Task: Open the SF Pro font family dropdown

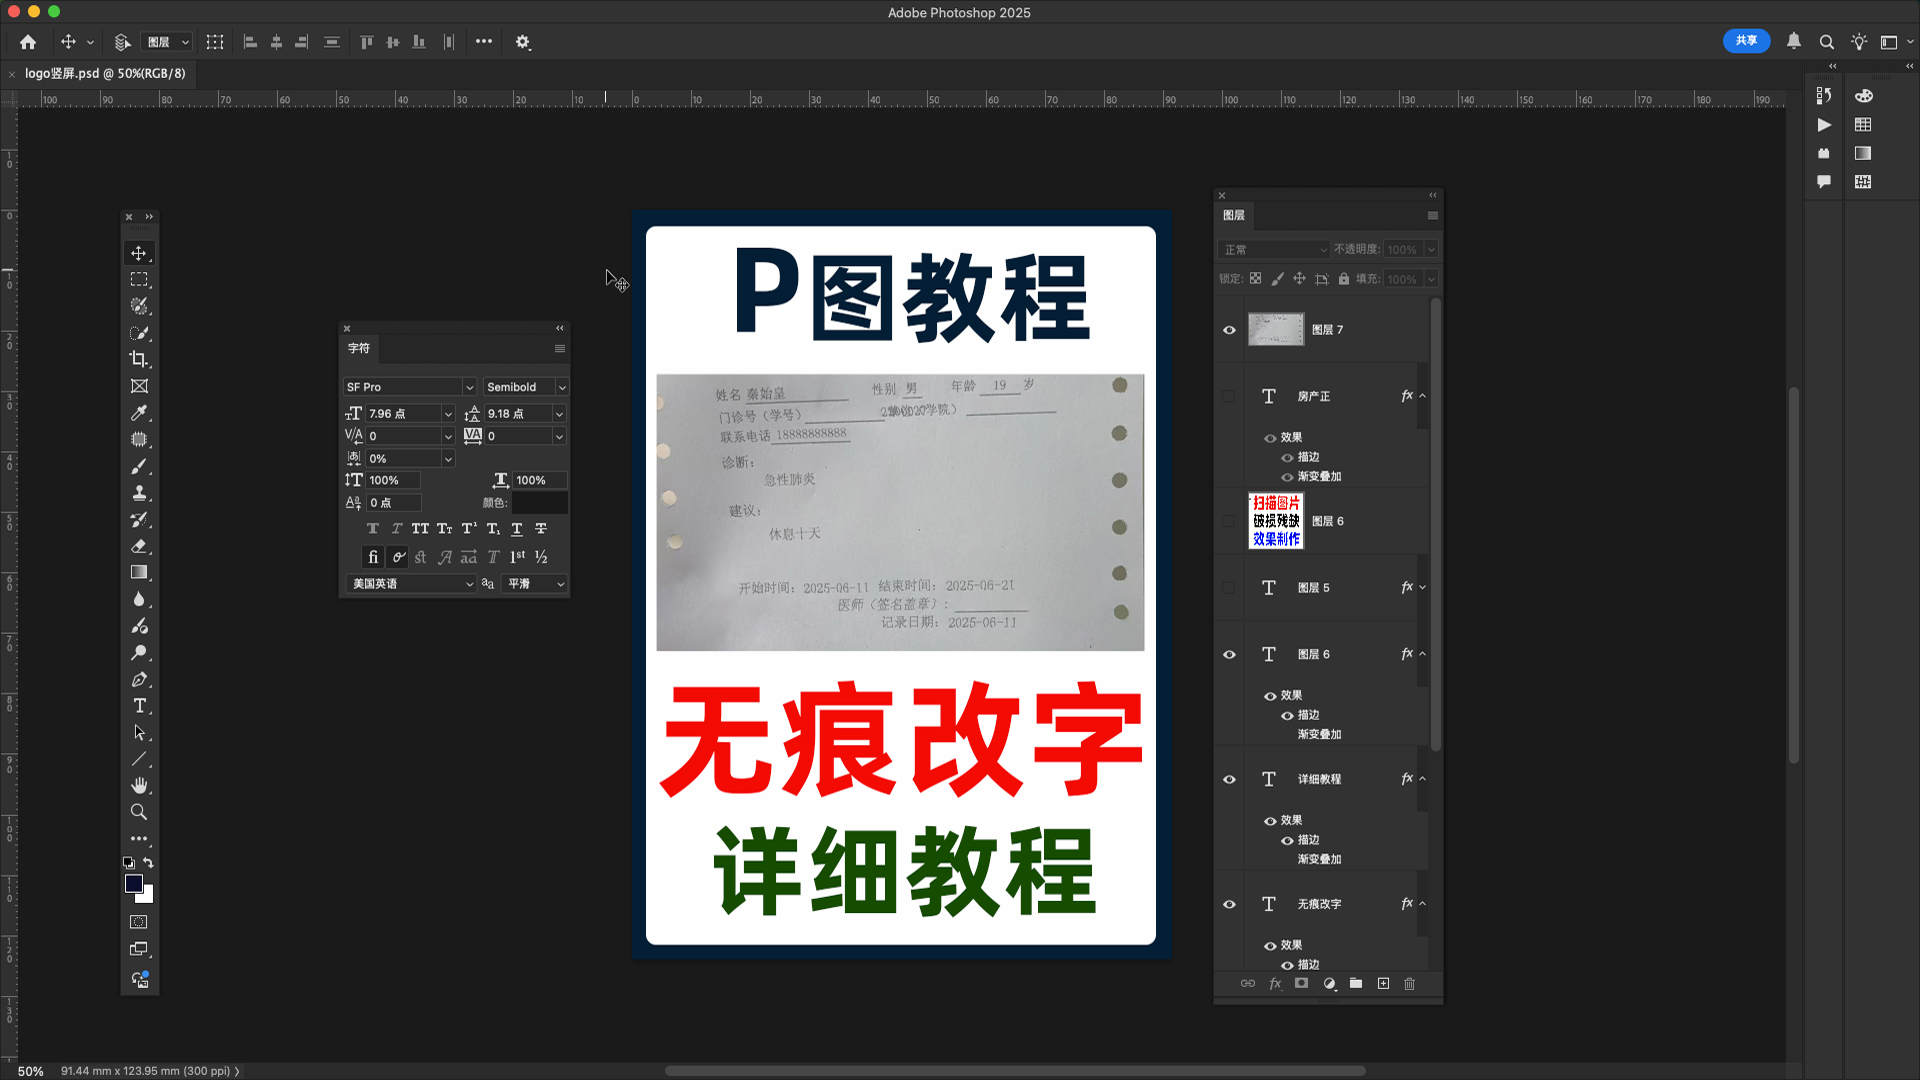Action: 469,387
